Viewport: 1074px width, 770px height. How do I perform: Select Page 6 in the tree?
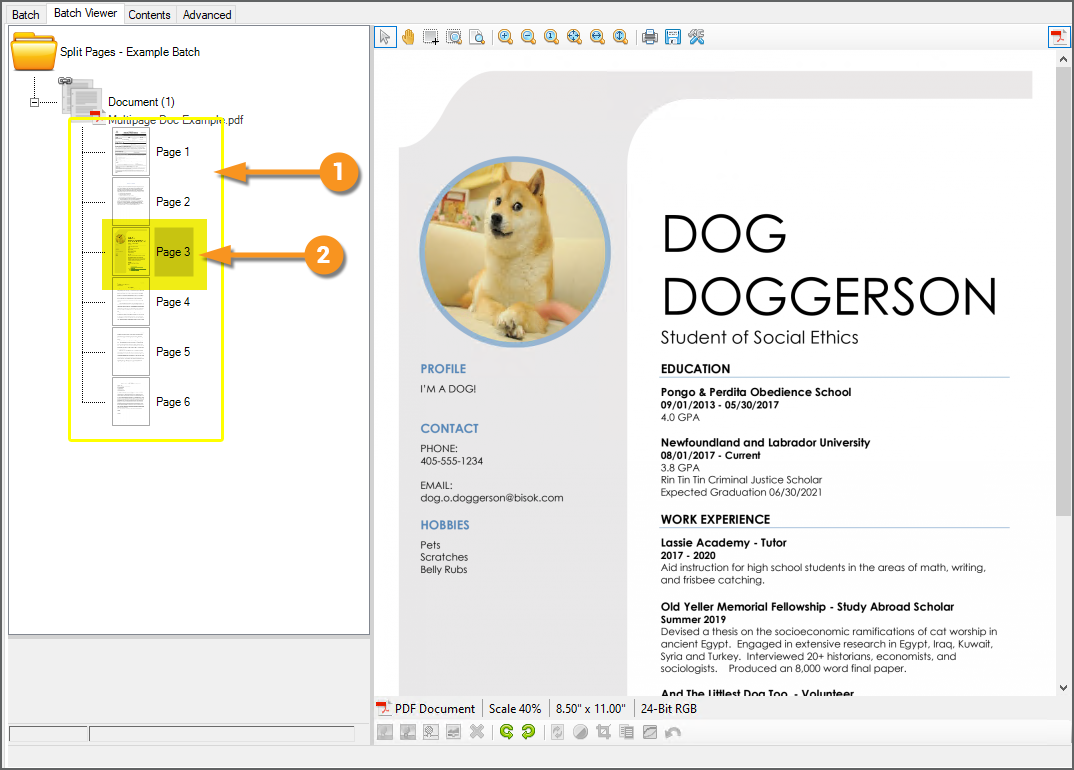pos(173,402)
